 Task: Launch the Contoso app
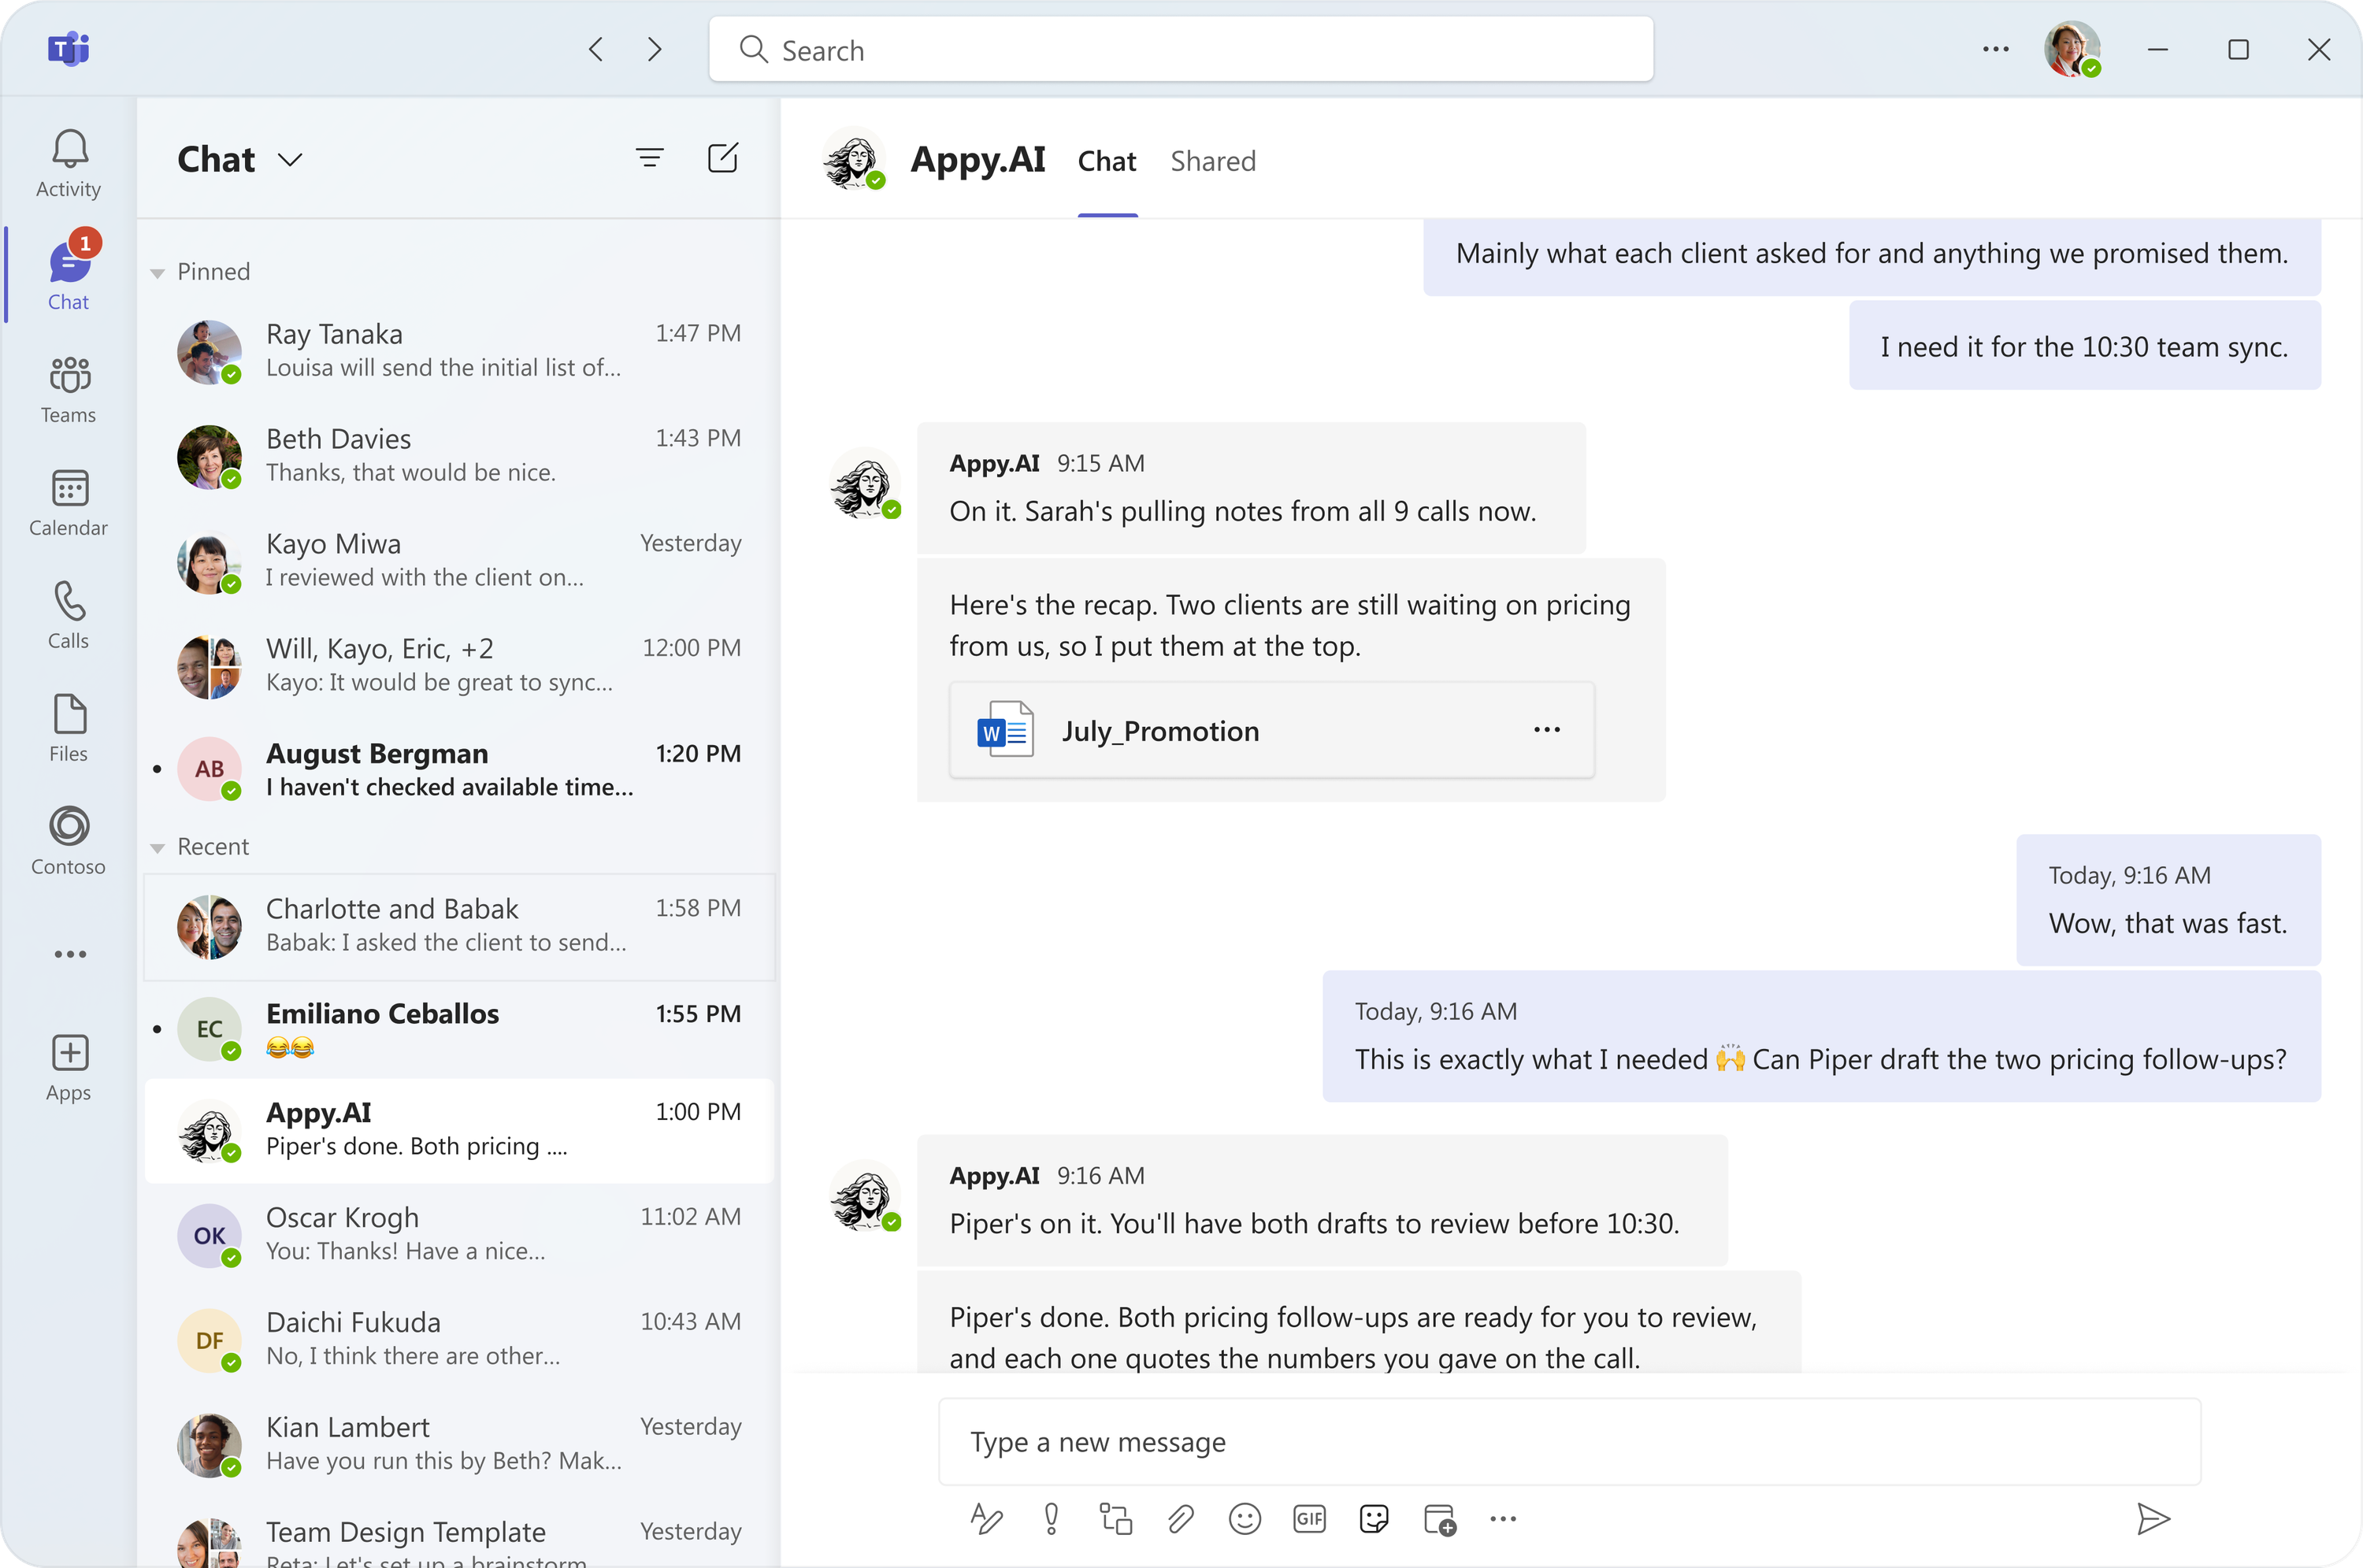click(x=68, y=842)
